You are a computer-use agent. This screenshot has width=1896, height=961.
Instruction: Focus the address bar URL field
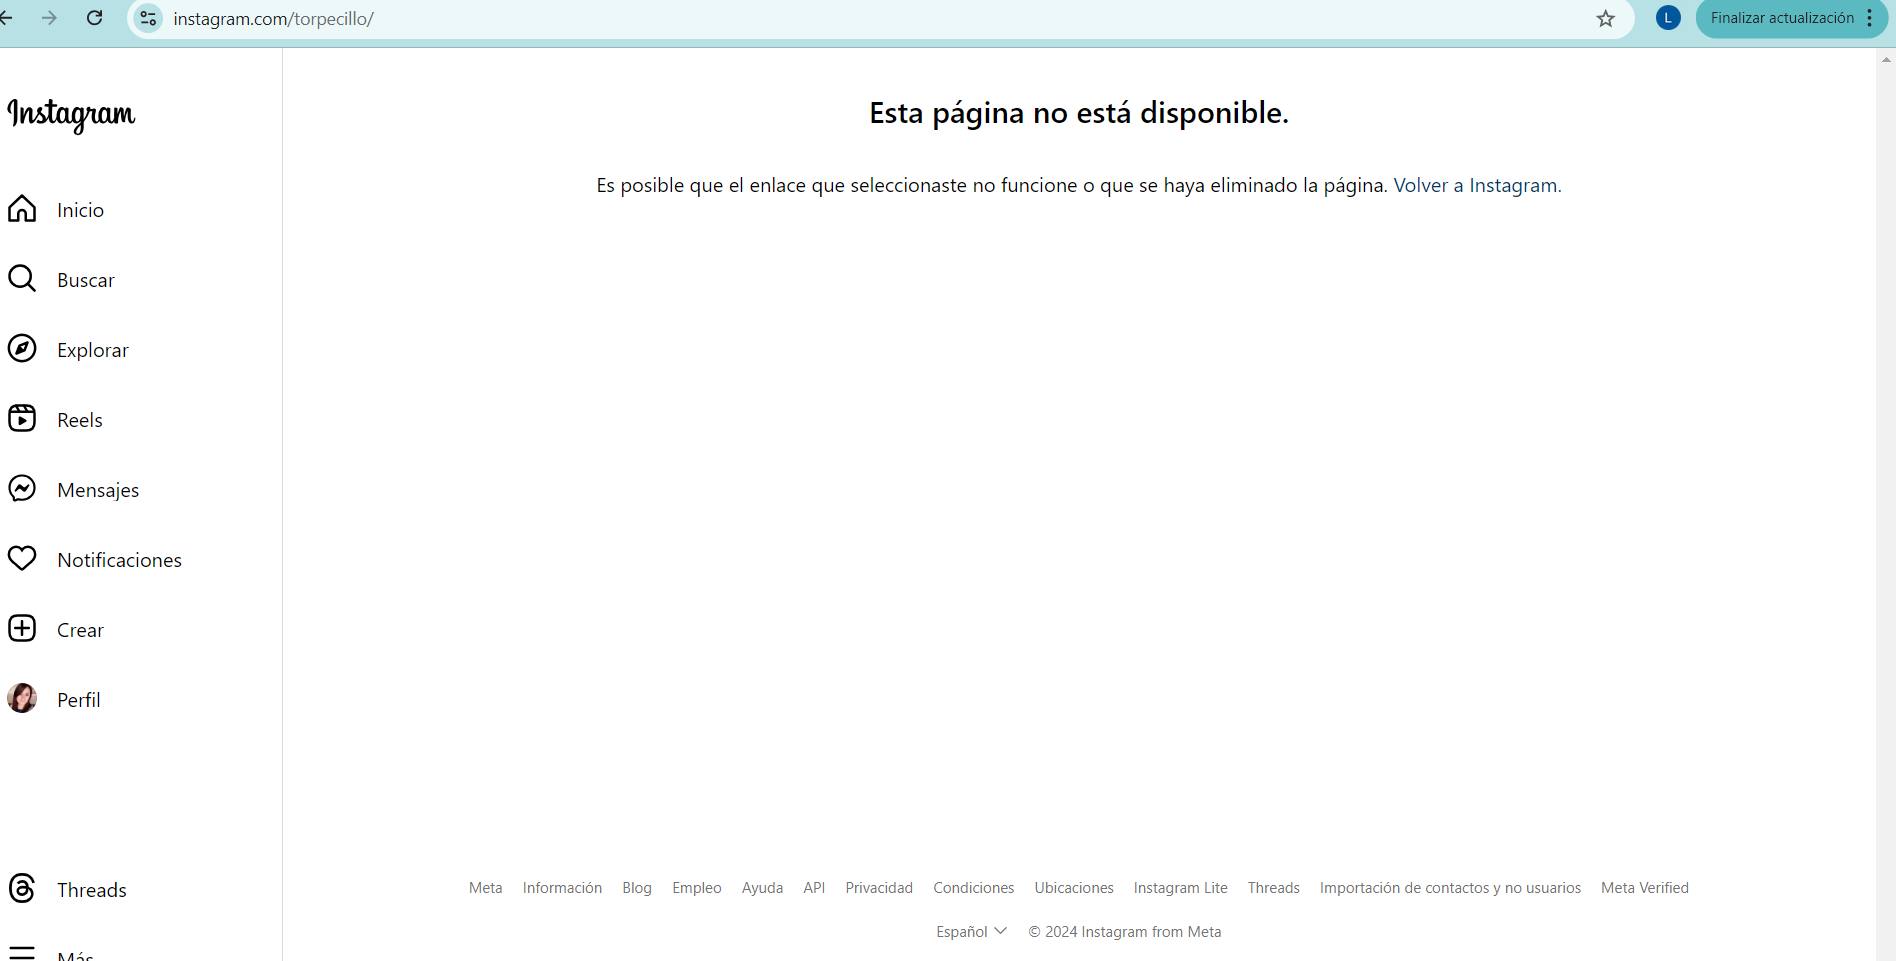880,19
